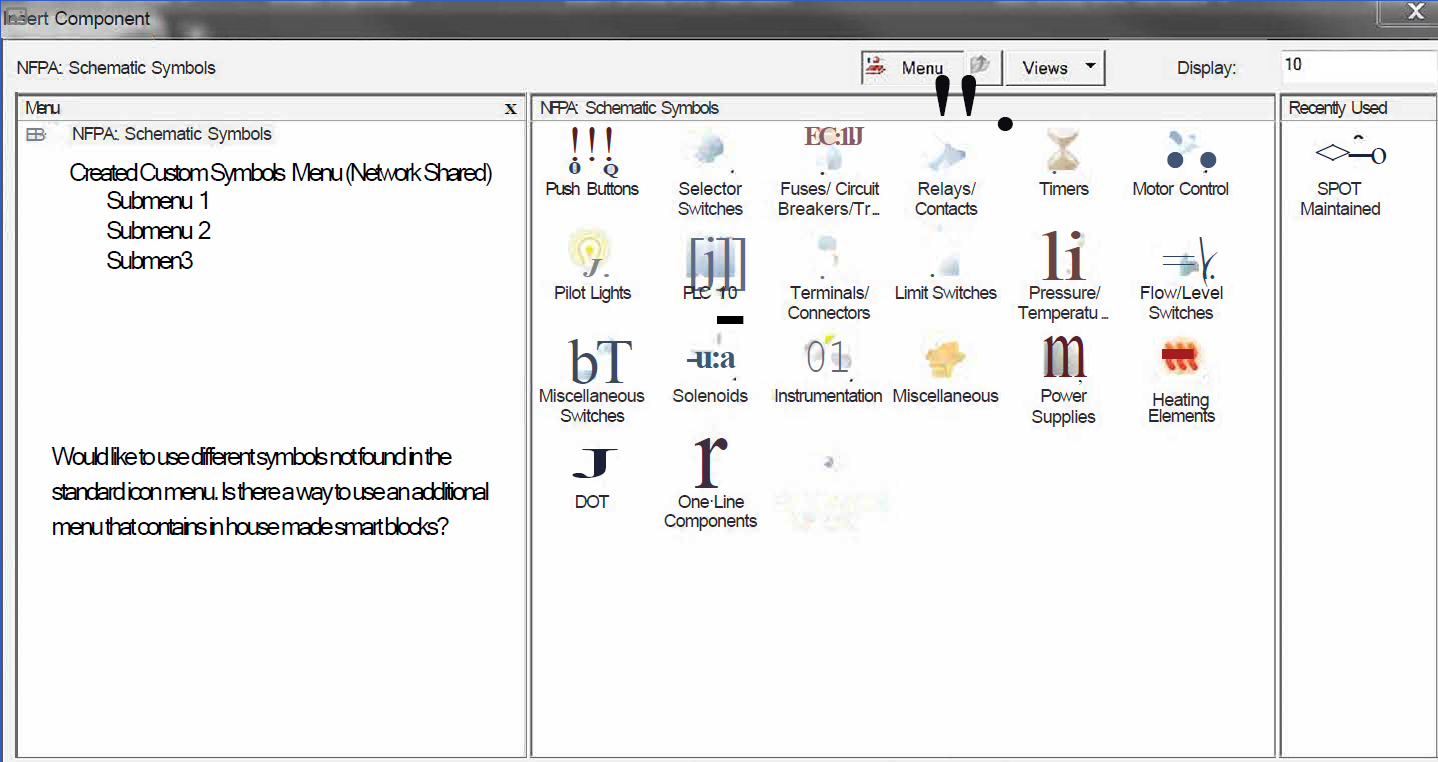Open the Pilot Lights category
Screen dimensions: 1438x762
pos(592,265)
